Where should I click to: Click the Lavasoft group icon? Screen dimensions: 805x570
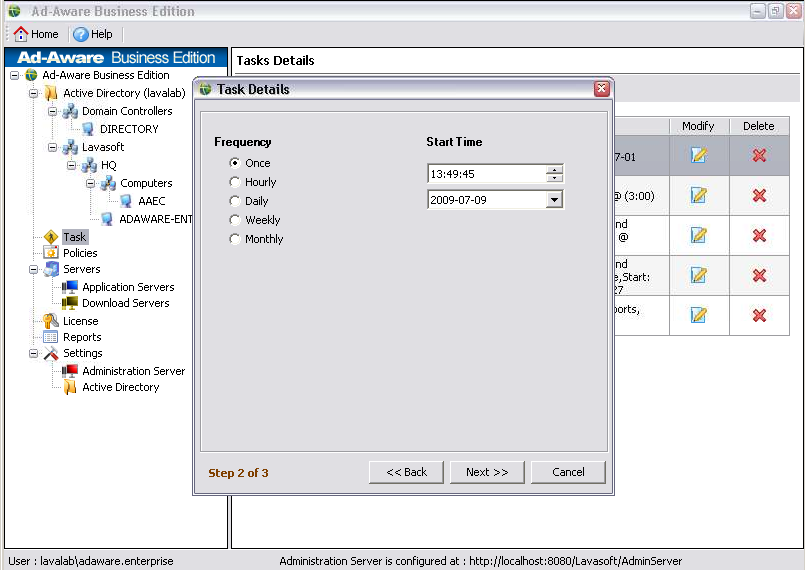point(70,147)
